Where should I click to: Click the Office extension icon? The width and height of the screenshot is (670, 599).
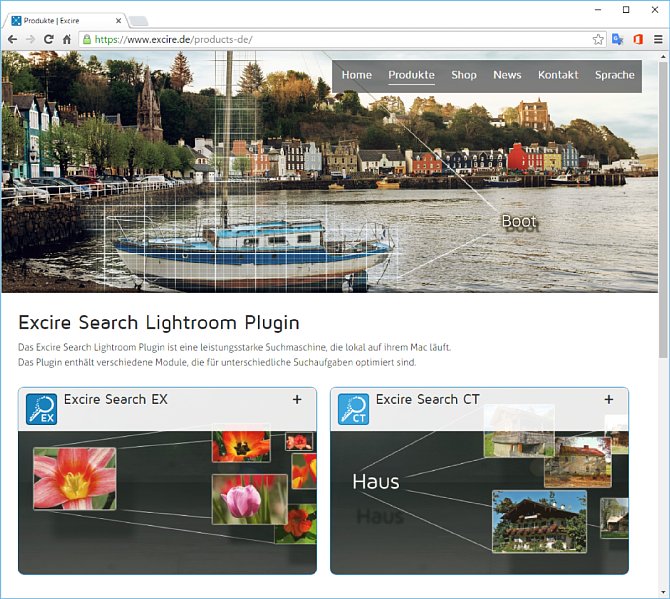tap(637, 39)
